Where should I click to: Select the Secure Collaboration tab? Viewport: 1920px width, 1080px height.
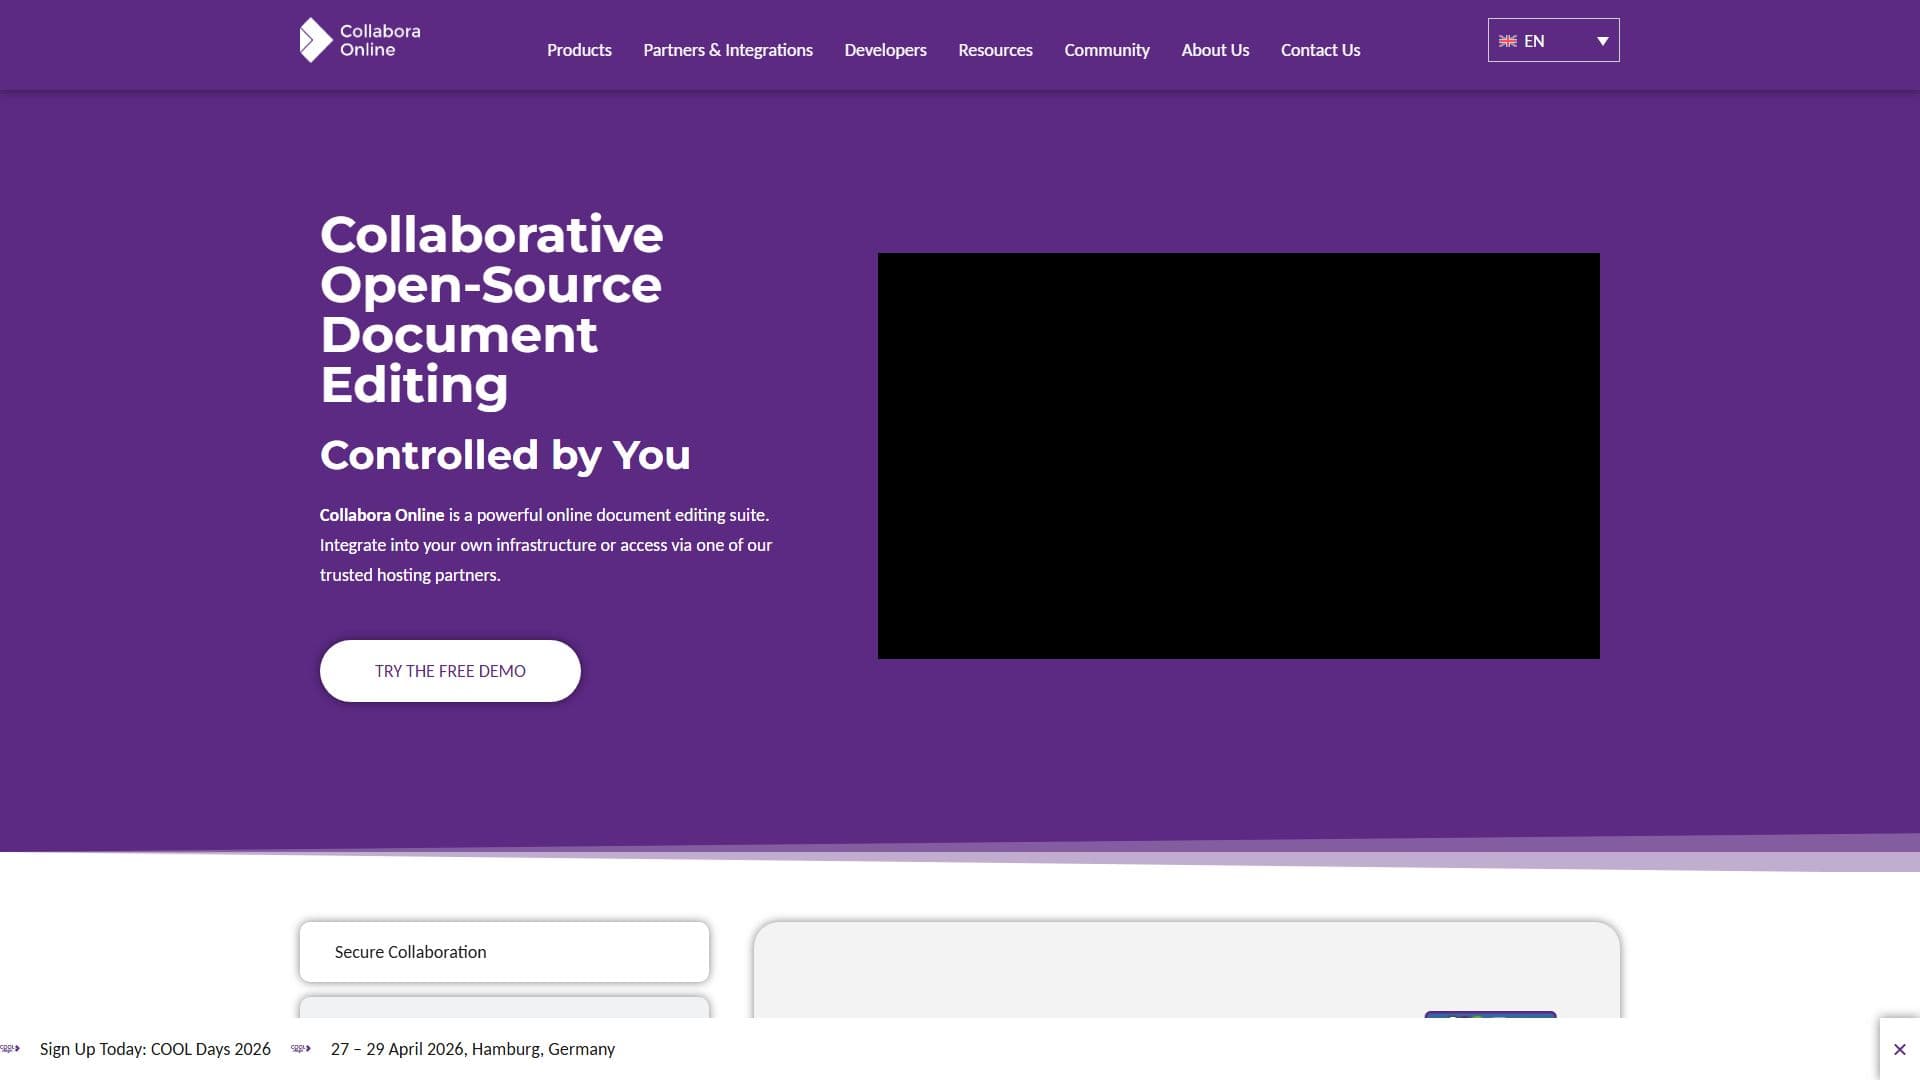504,952
